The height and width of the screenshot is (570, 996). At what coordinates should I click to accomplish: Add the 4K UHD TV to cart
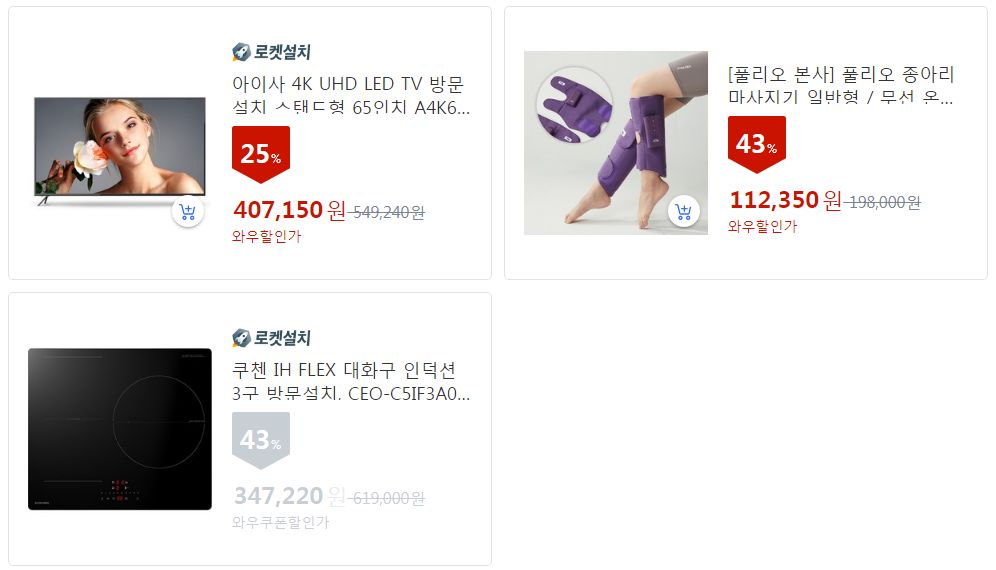[188, 212]
